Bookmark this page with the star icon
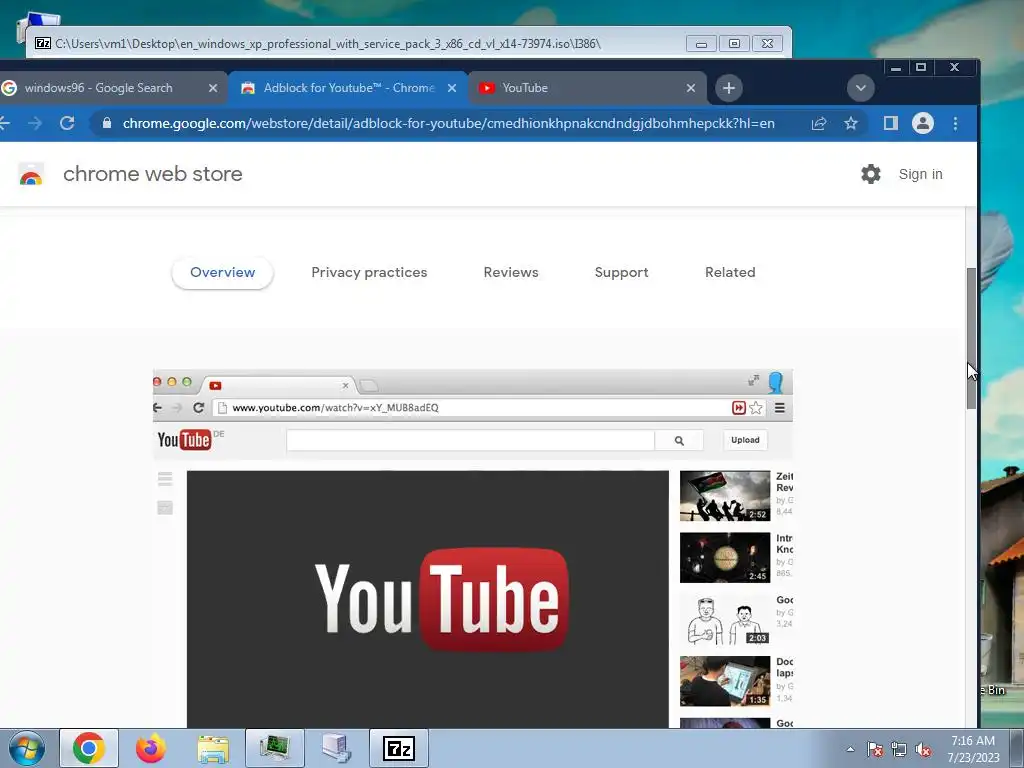The image size is (1024, 768). pyautogui.click(x=850, y=123)
